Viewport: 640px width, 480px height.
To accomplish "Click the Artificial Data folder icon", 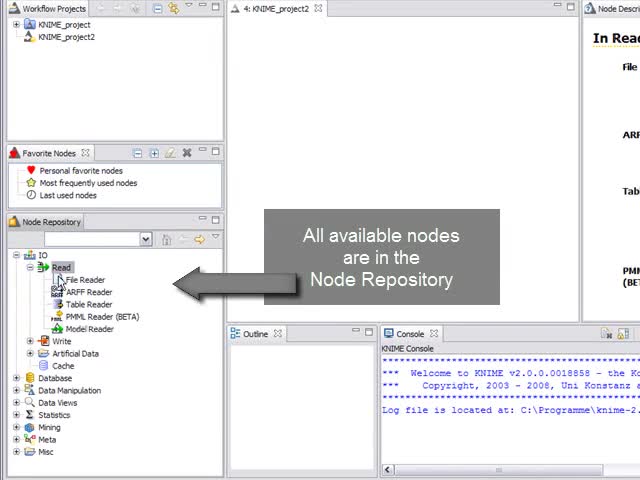I will pos(43,353).
